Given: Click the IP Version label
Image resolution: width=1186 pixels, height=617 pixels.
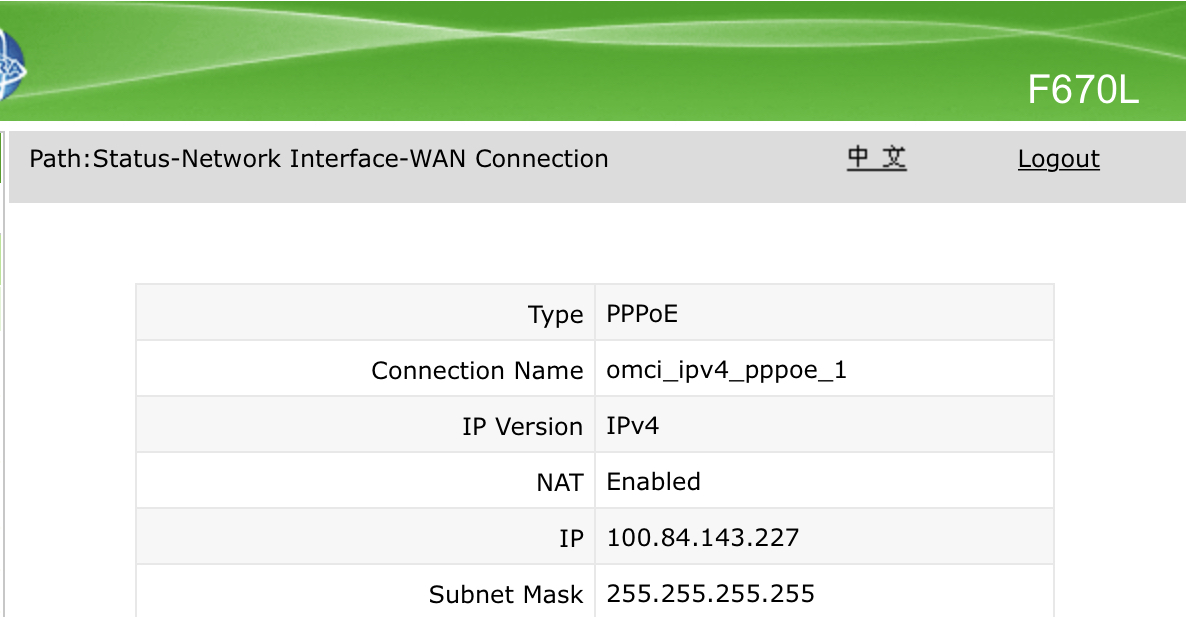Looking at the screenshot, I should (523, 426).
